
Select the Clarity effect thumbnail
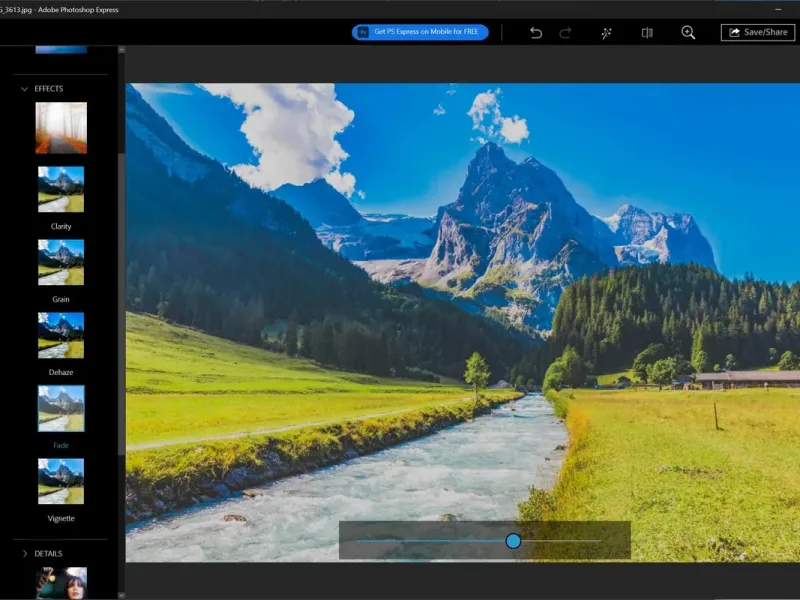(61, 189)
